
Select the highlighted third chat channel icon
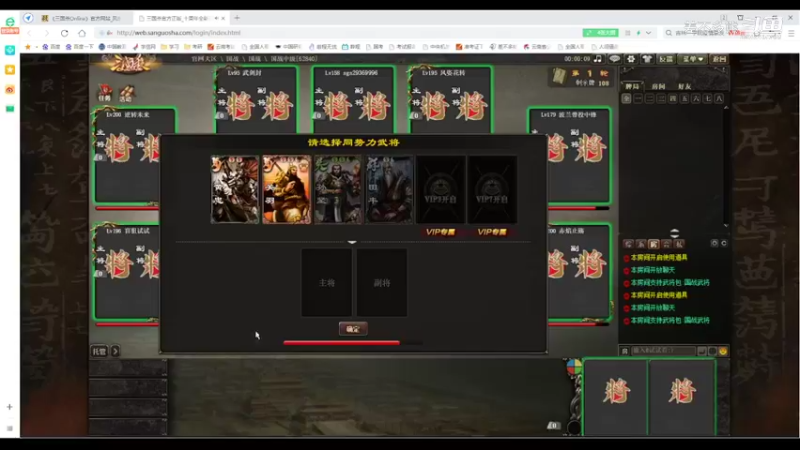point(654,244)
